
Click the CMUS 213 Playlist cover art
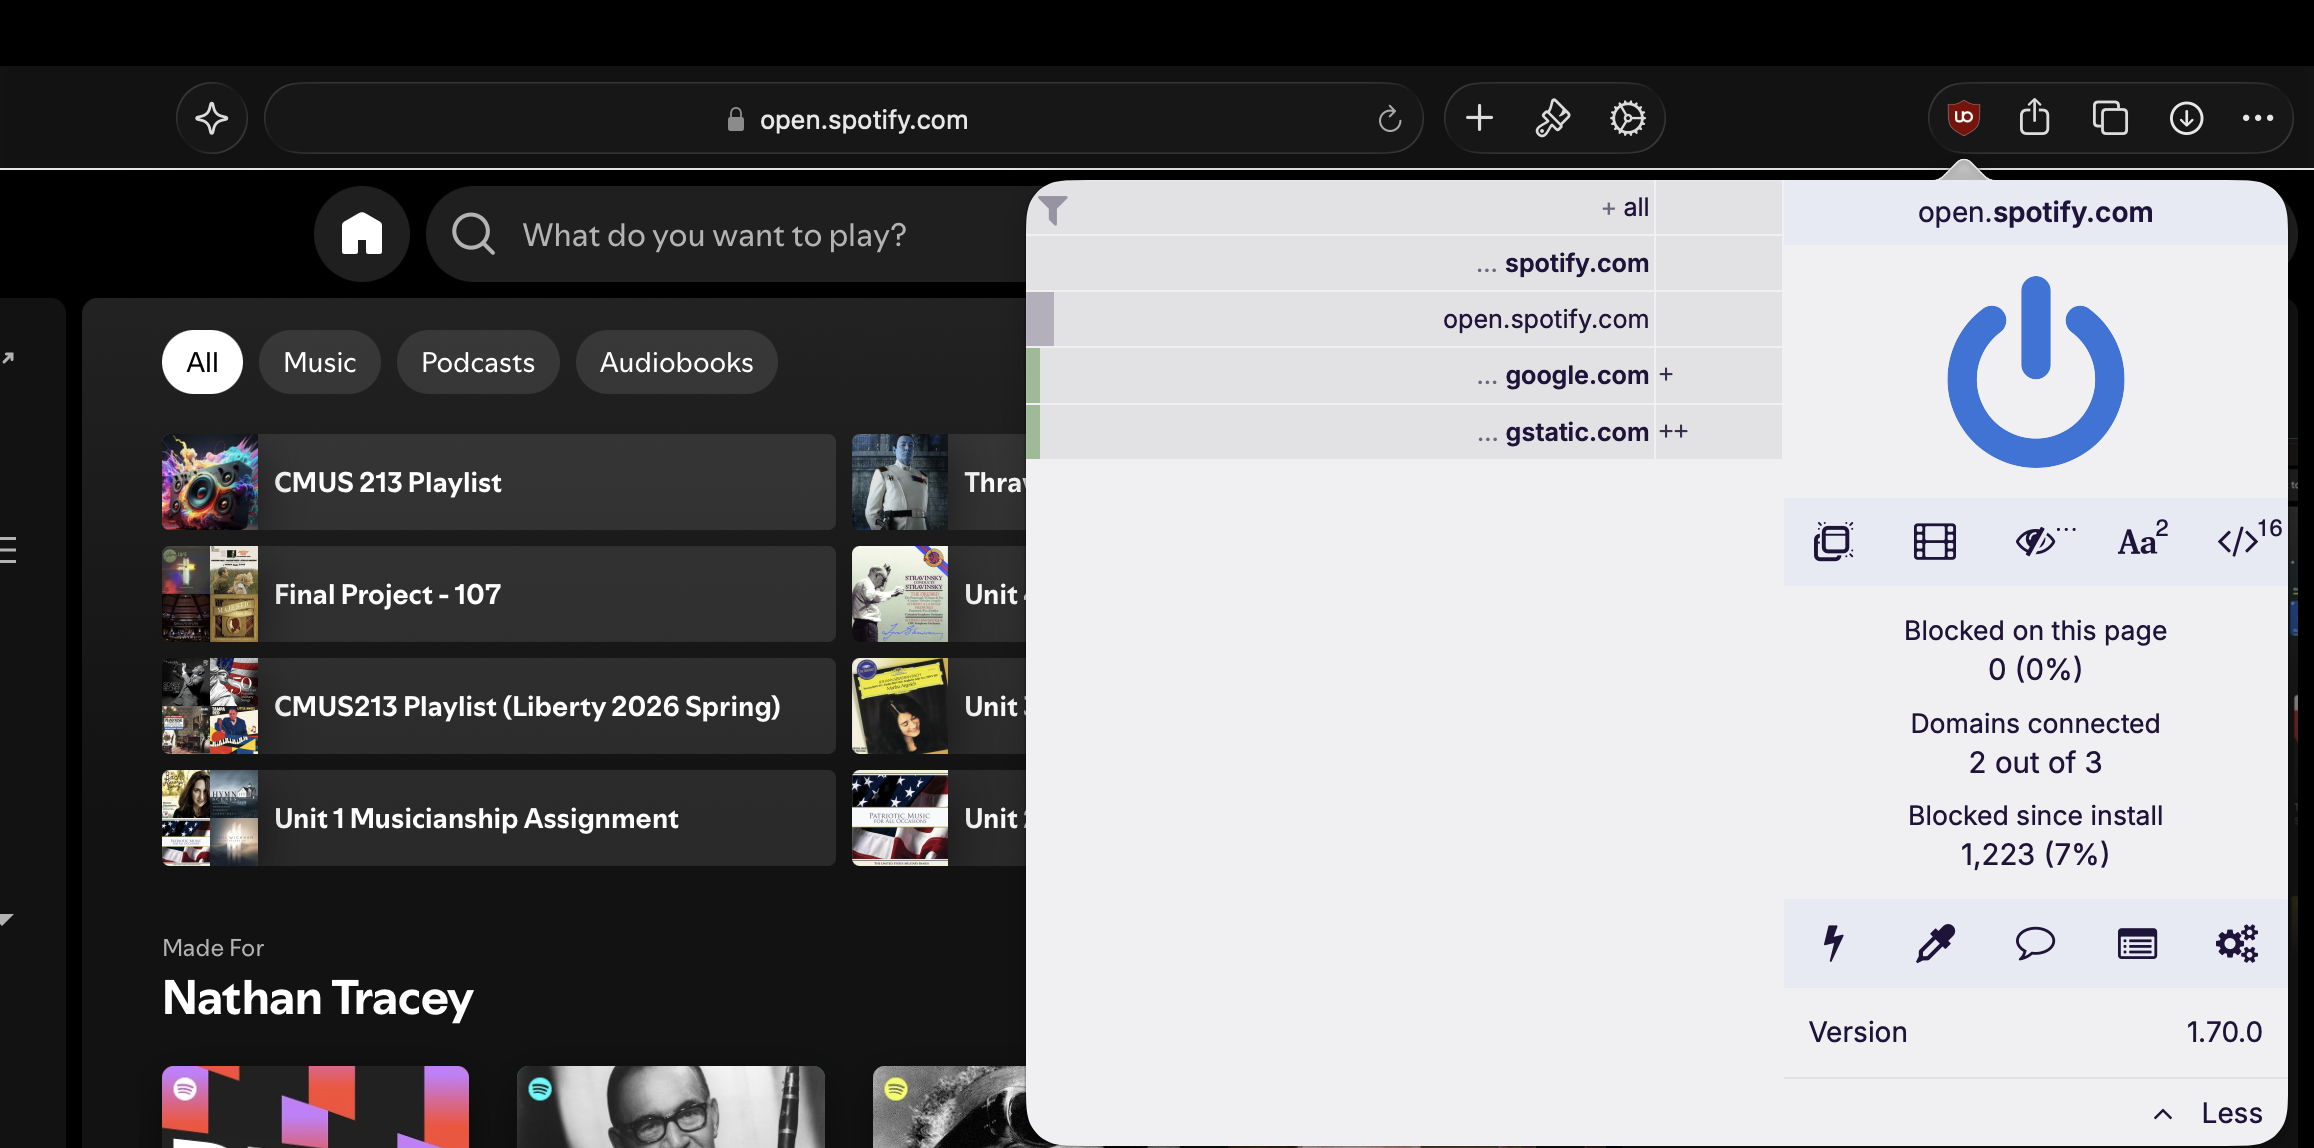(210, 482)
